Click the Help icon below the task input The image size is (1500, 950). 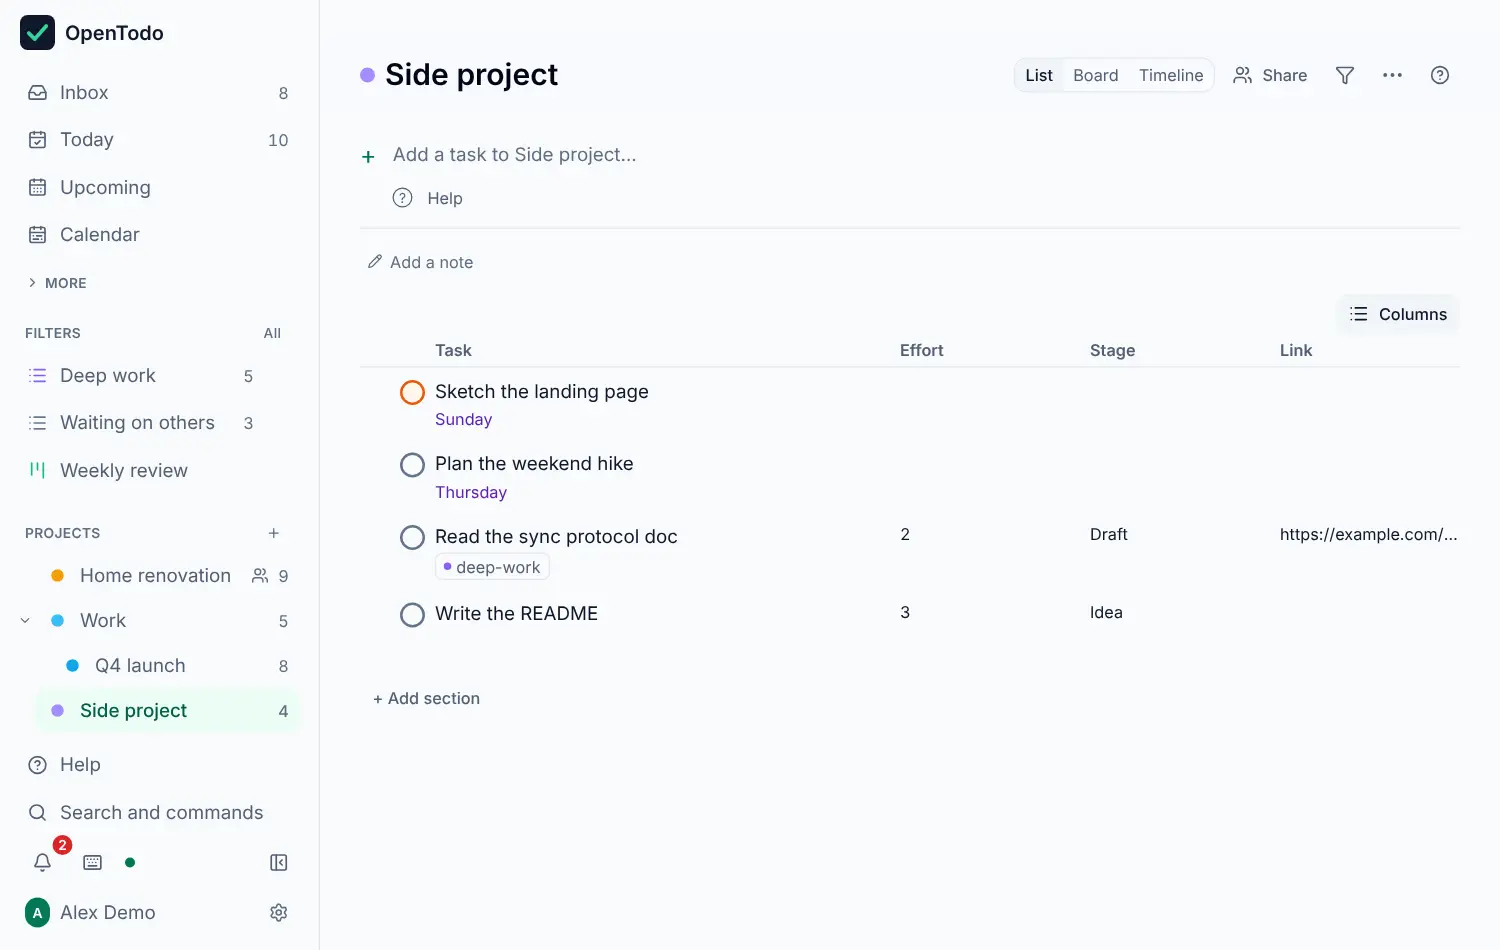tap(402, 198)
